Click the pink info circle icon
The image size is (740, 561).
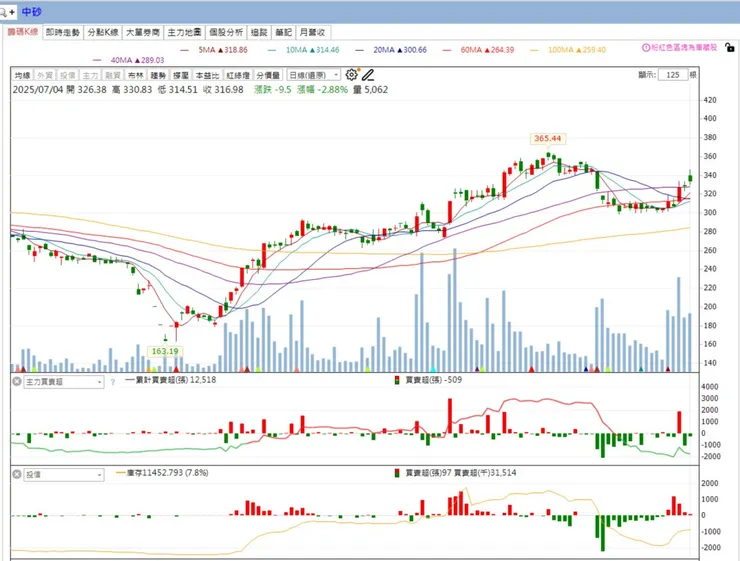tap(646, 48)
